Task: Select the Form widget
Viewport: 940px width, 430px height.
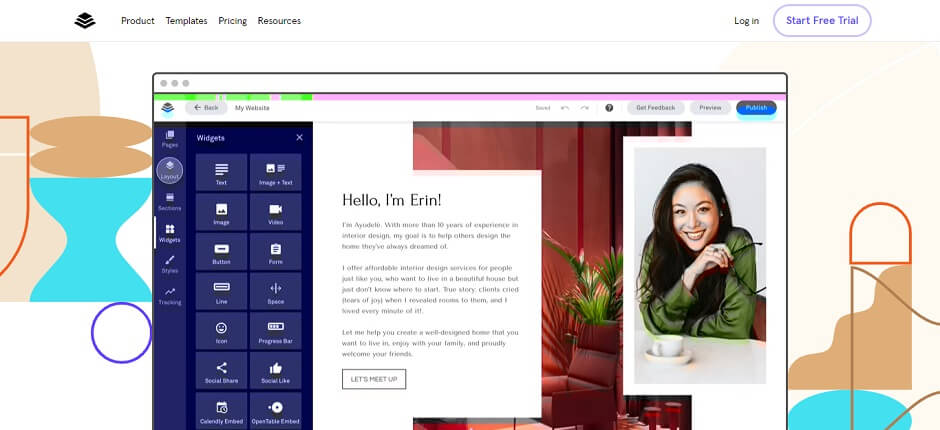Action: [276, 251]
